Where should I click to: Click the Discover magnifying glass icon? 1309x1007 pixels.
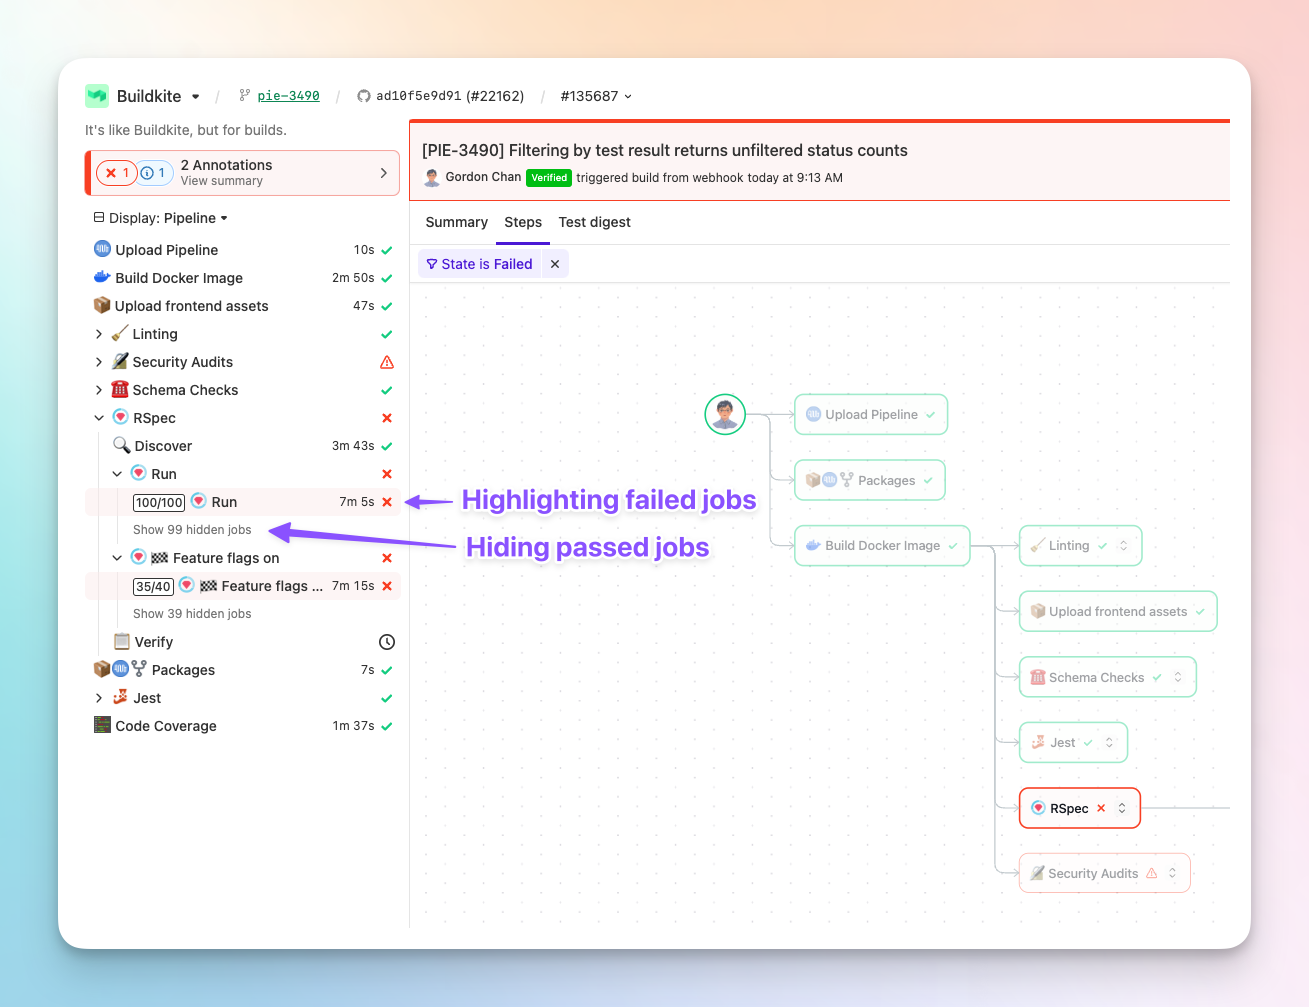pos(122,445)
